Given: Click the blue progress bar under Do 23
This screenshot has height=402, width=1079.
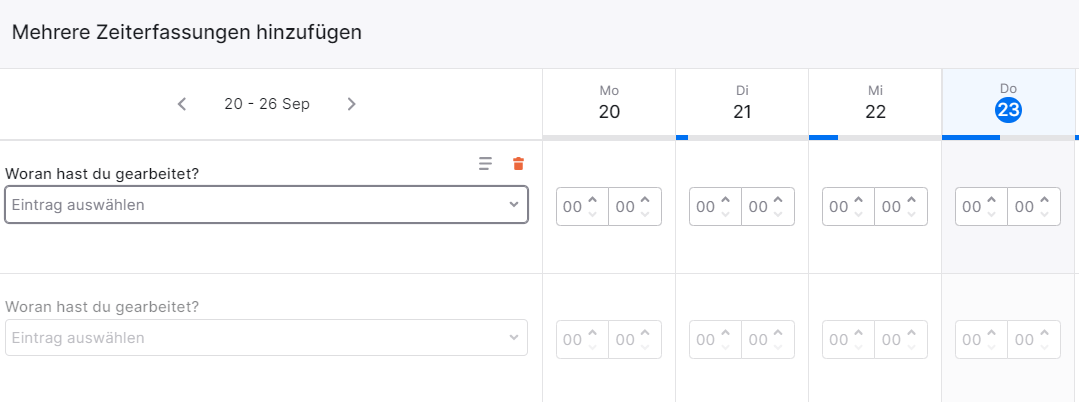Looking at the screenshot, I should tap(971, 138).
